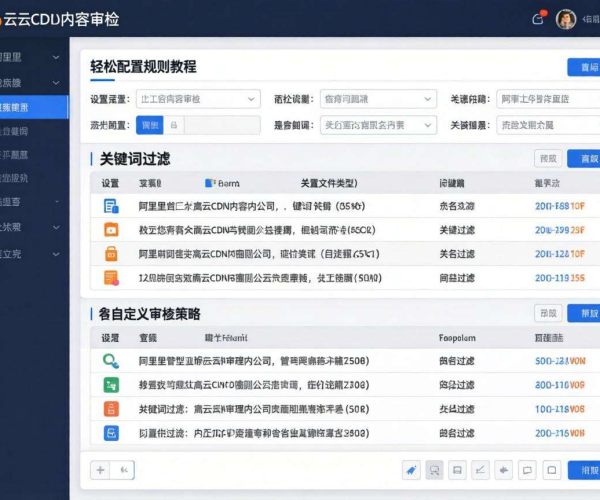Image resolution: width=600 pixels, height=500 pixels.
Task: Click the green magnifier icon in 各自定义审核策略 table
Action: tap(111, 361)
